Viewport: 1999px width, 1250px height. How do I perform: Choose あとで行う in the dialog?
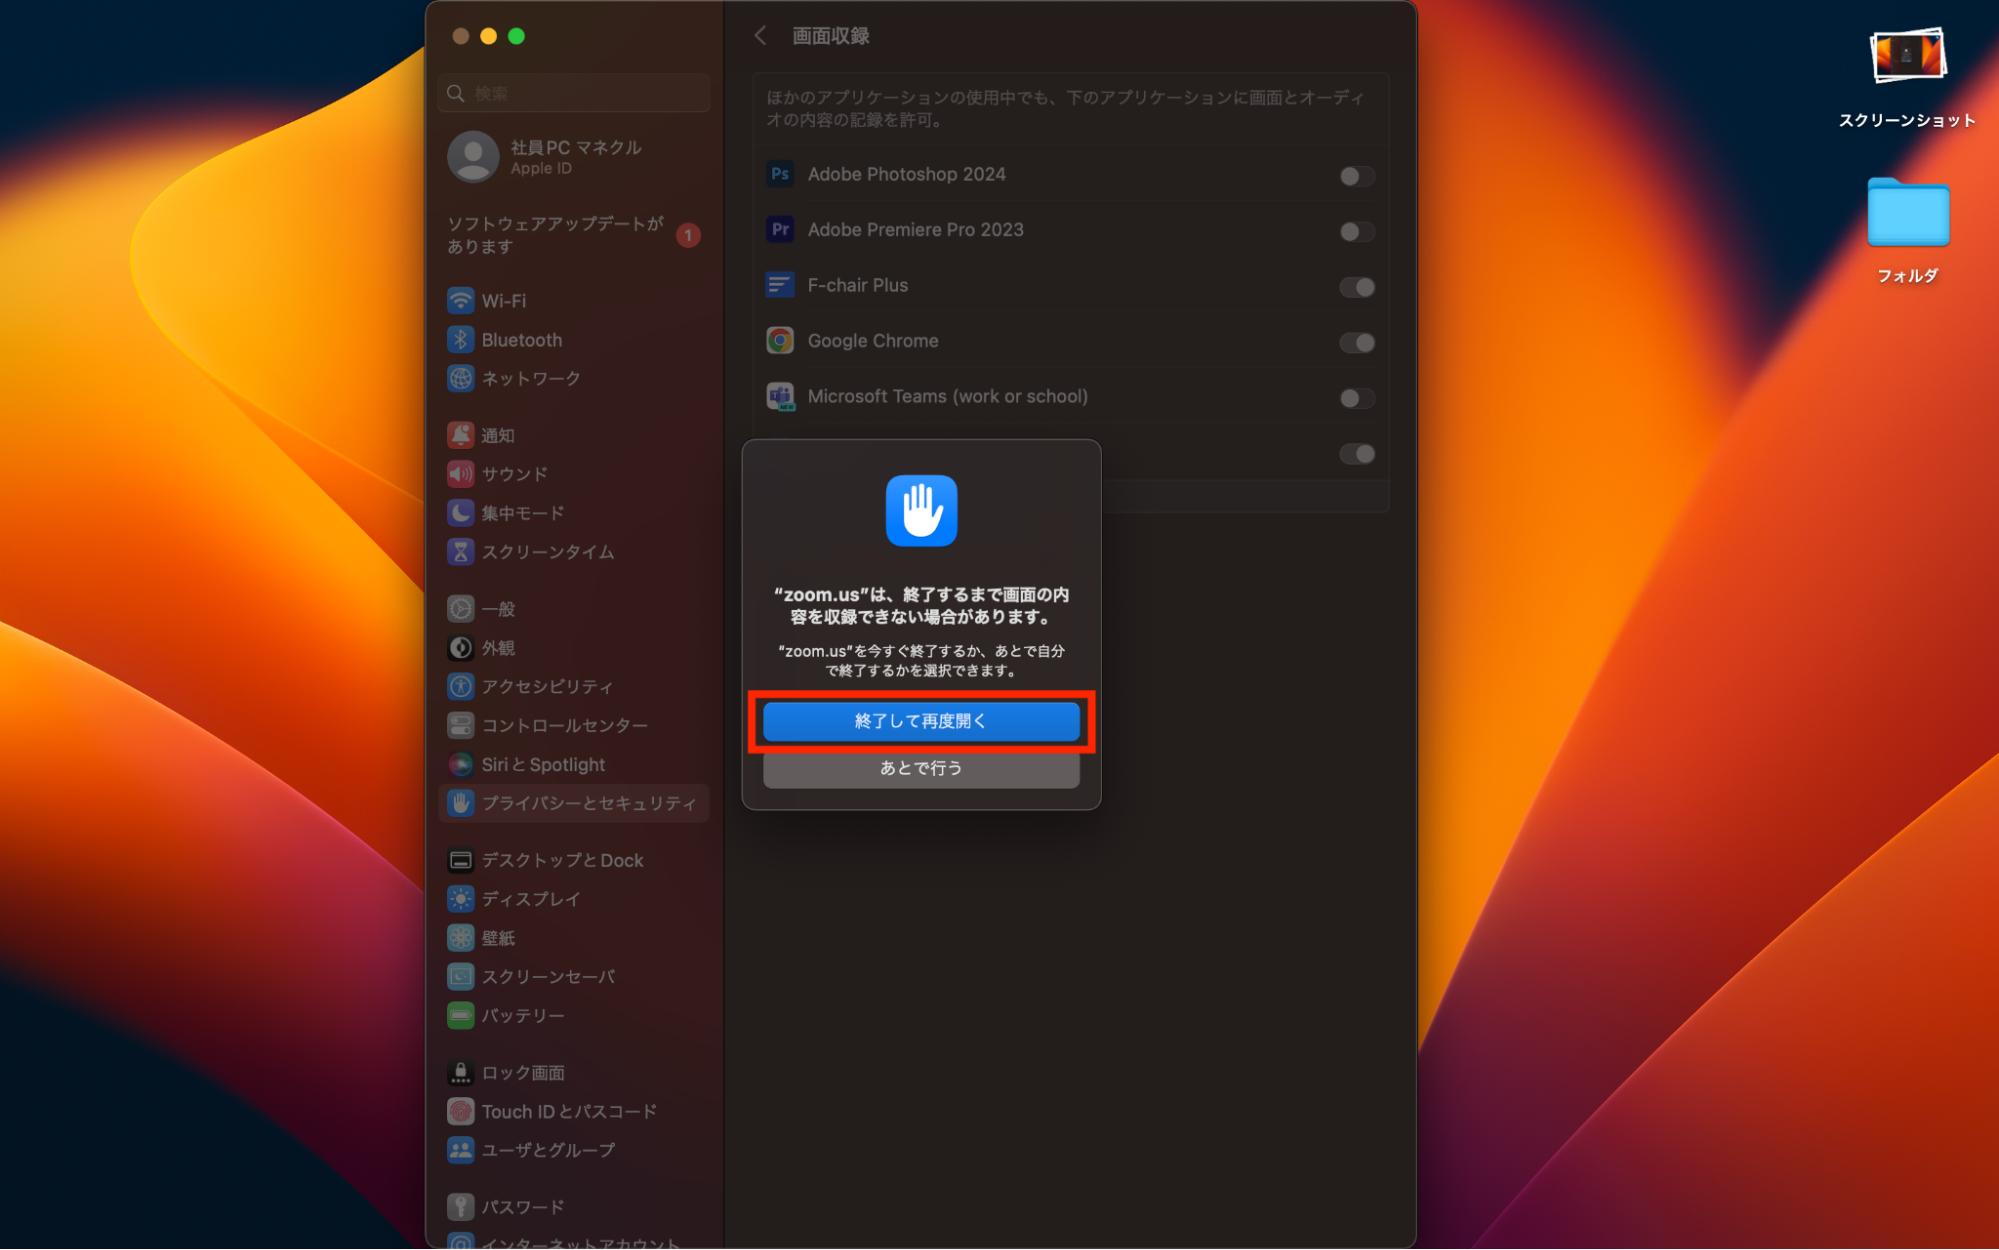coord(920,768)
